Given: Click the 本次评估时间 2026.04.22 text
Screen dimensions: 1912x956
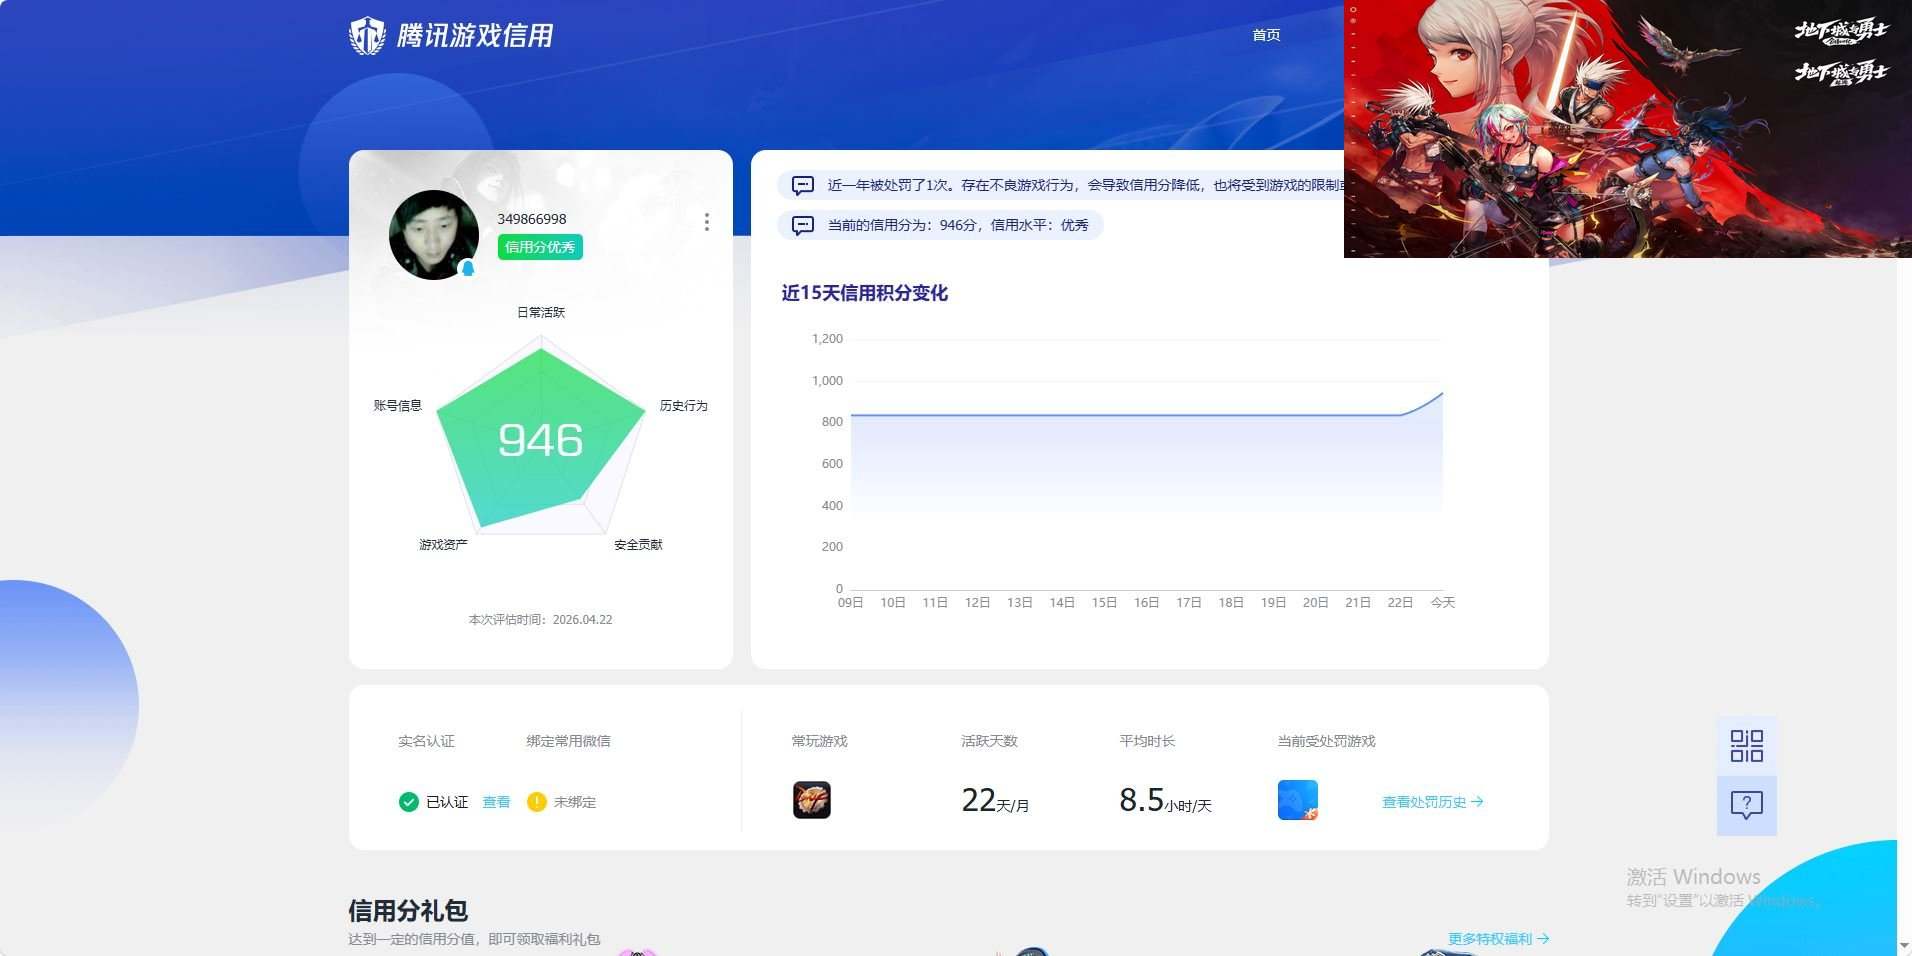Looking at the screenshot, I should click(541, 619).
